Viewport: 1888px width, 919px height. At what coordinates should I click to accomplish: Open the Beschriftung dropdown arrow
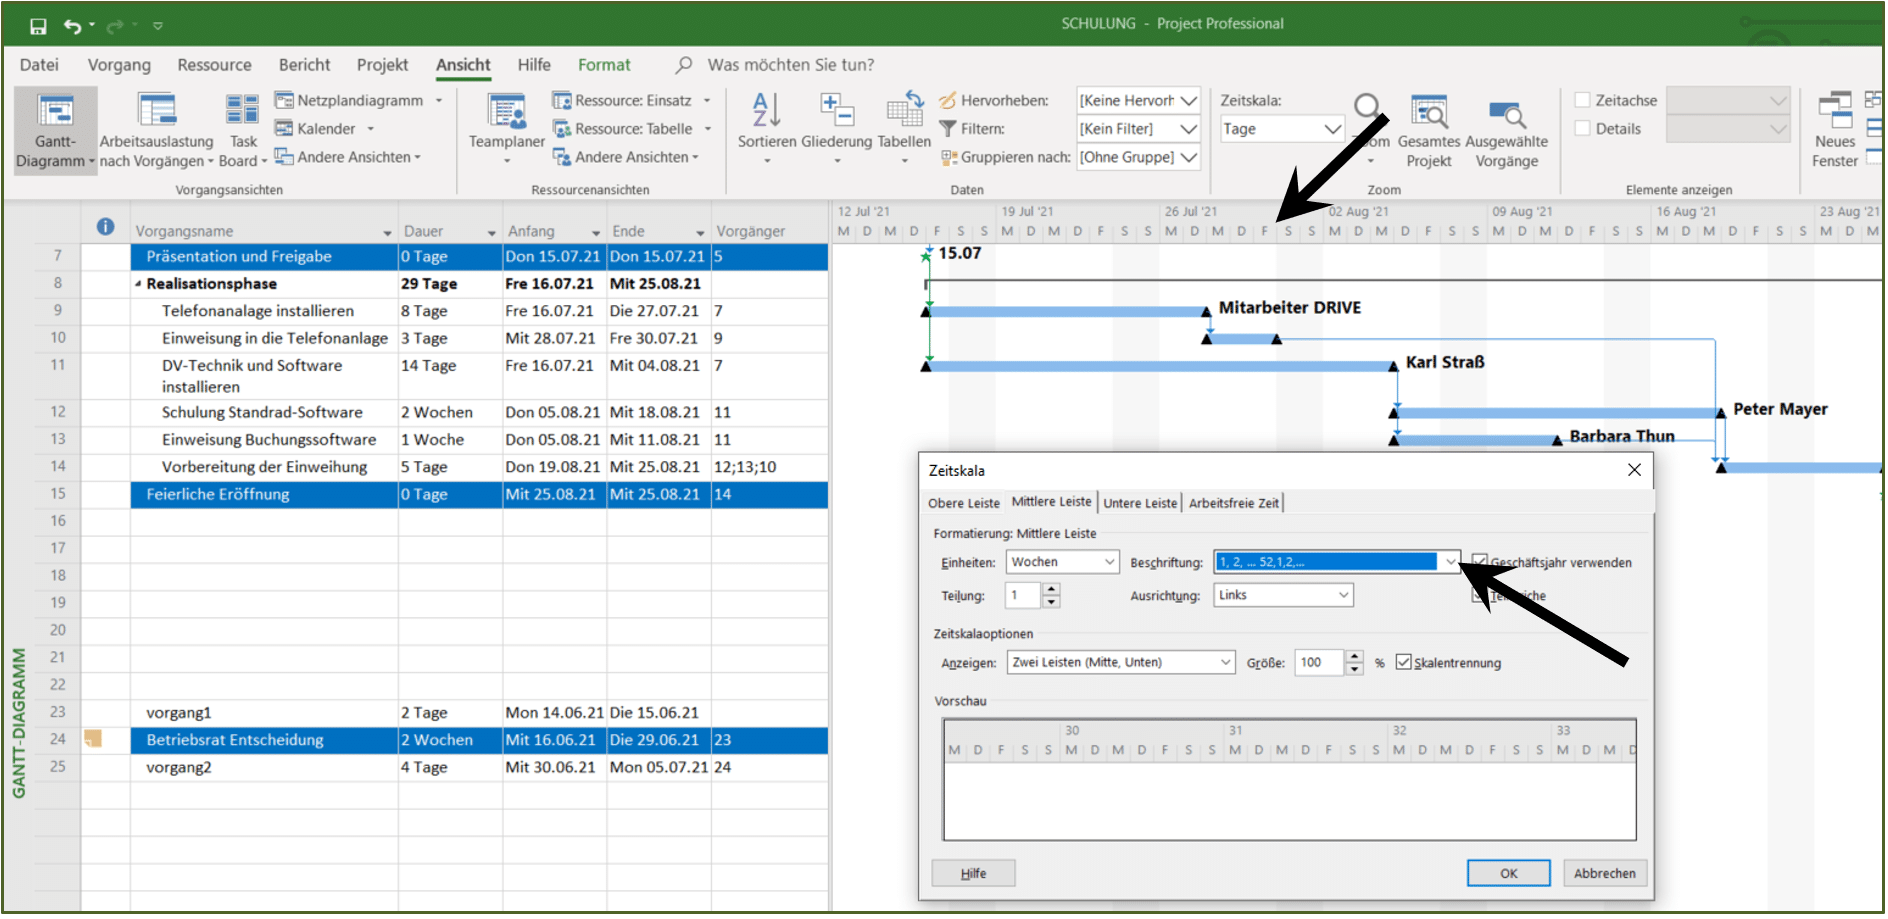tap(1450, 562)
